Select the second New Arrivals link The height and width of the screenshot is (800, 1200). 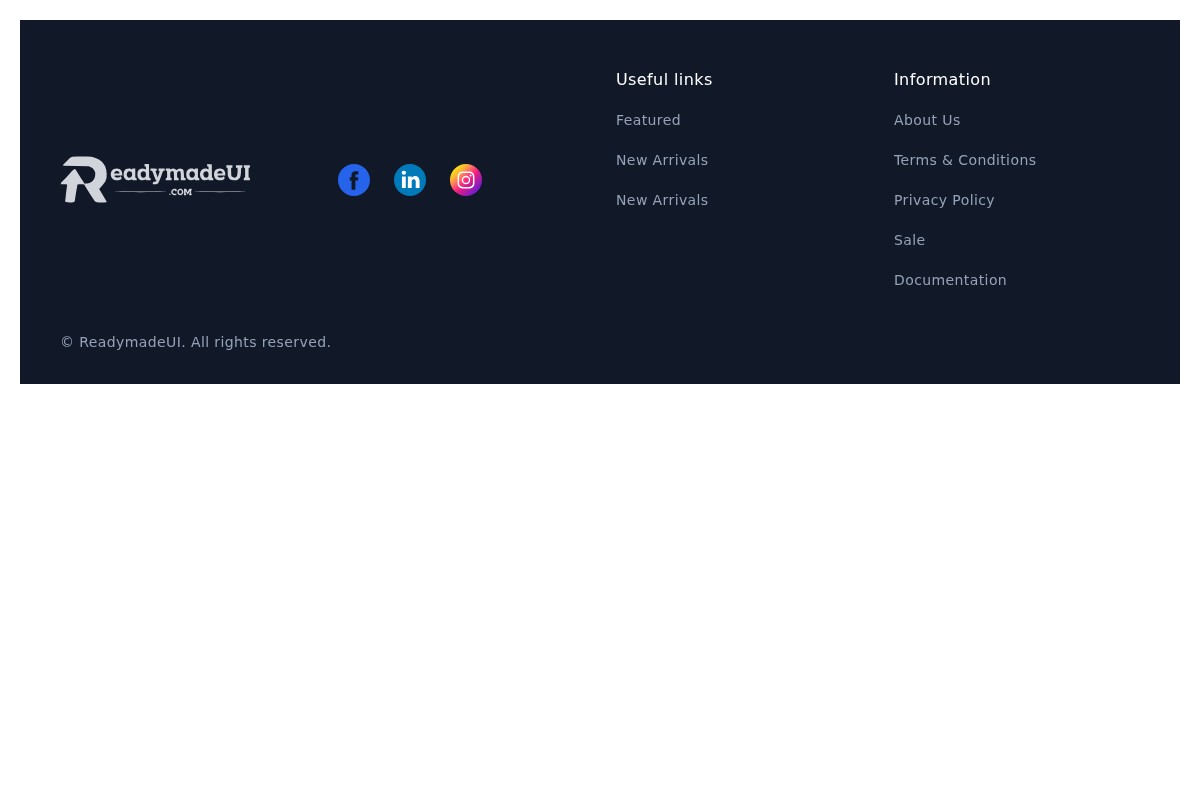click(x=662, y=200)
